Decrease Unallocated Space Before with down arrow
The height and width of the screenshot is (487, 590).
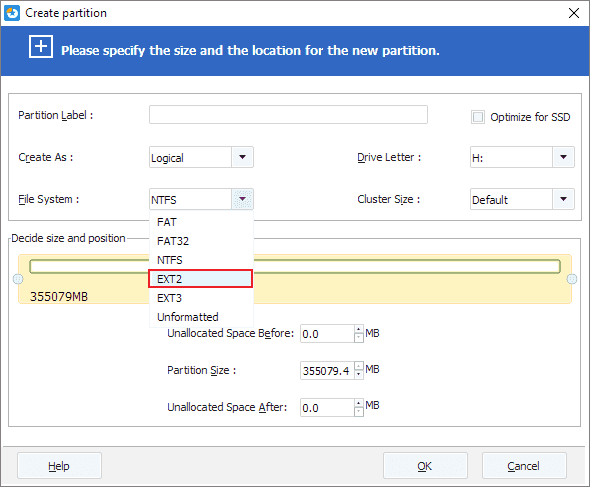point(359,338)
